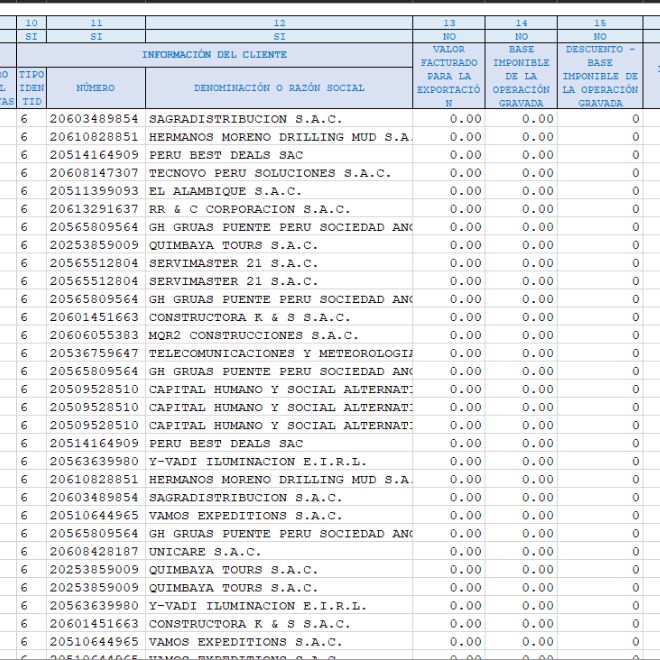Select the SI cell under column 11
Image resolution: width=660 pixels, height=660 pixels.
click(x=95, y=35)
